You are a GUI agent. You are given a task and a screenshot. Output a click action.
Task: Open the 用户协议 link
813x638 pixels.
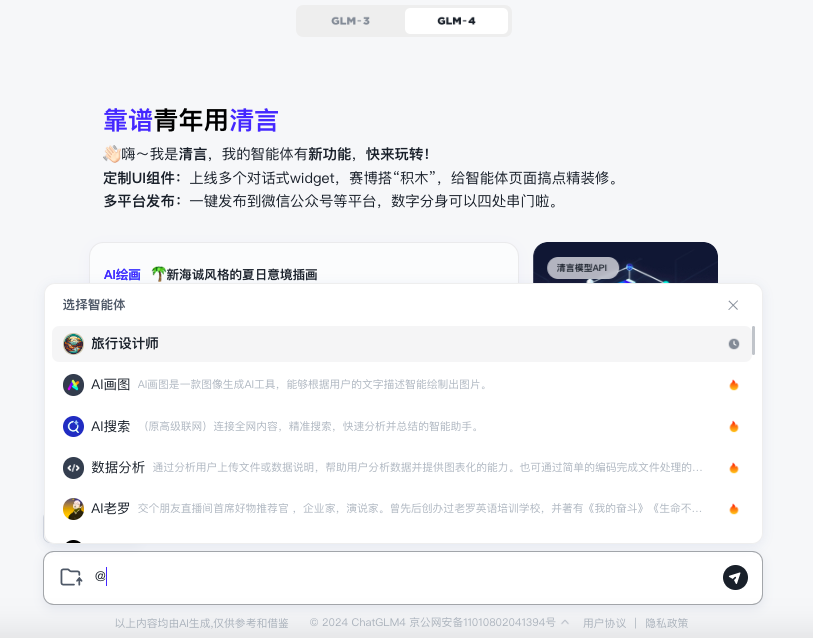(605, 623)
